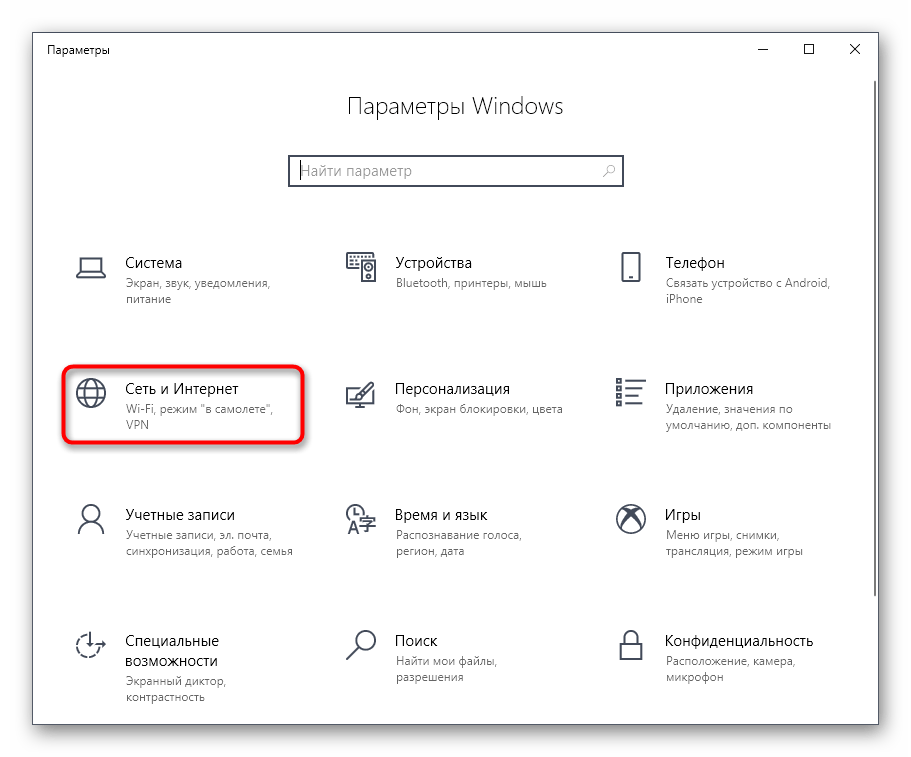
Task: Click description "Фон, экран блокировки, цвета"
Action: pos(479,410)
